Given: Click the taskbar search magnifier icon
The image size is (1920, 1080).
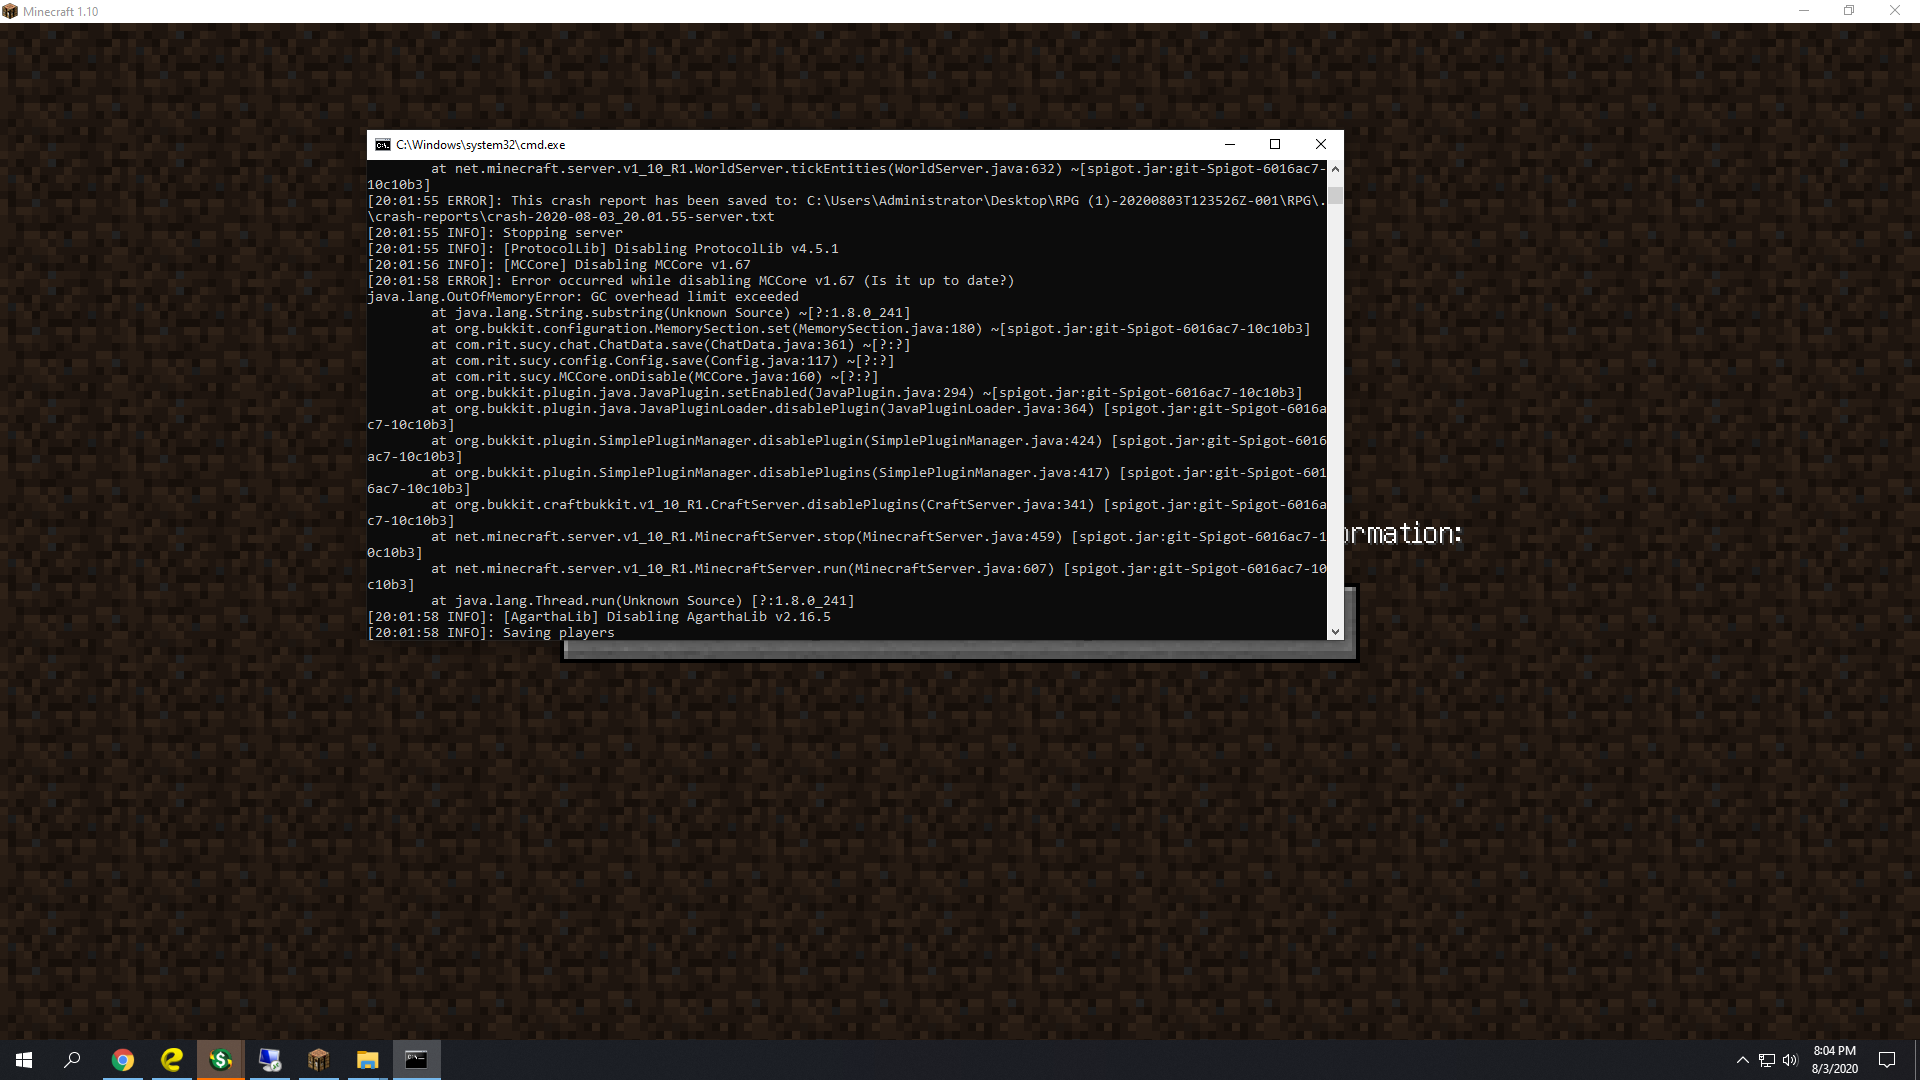Looking at the screenshot, I should pos(72,1060).
